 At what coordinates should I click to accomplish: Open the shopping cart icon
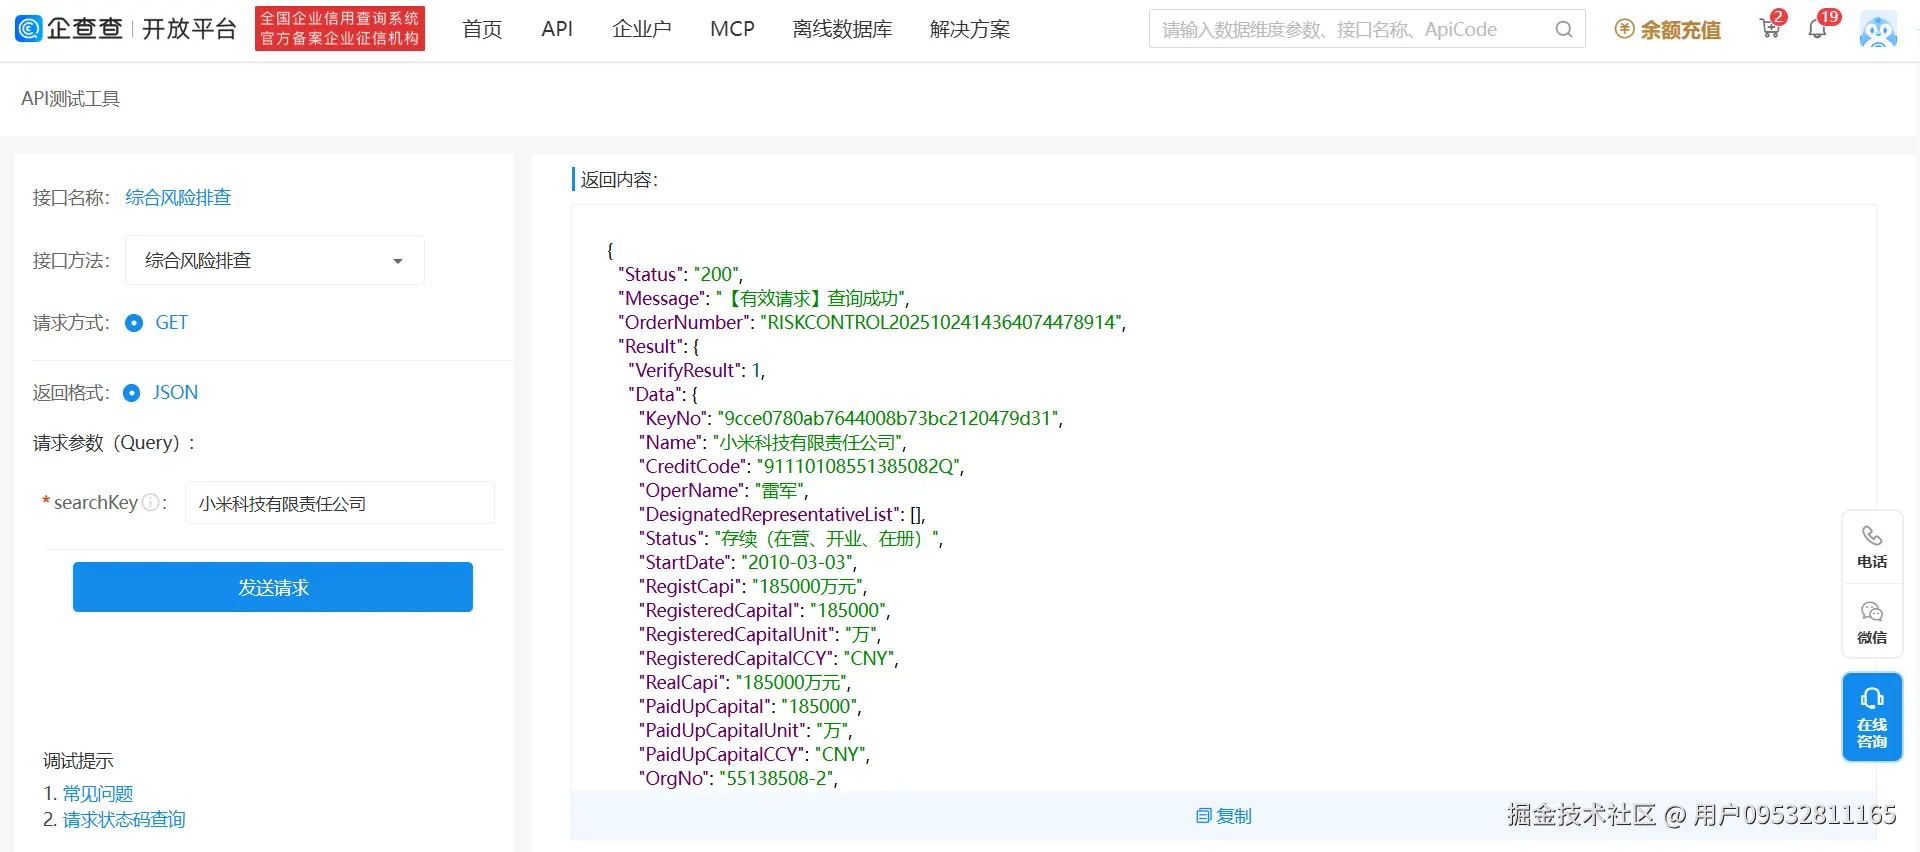point(1770,29)
